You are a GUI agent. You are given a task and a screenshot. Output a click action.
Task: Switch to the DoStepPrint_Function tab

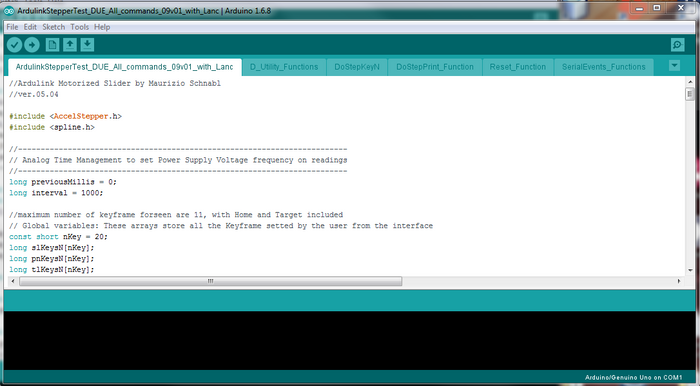pos(435,67)
